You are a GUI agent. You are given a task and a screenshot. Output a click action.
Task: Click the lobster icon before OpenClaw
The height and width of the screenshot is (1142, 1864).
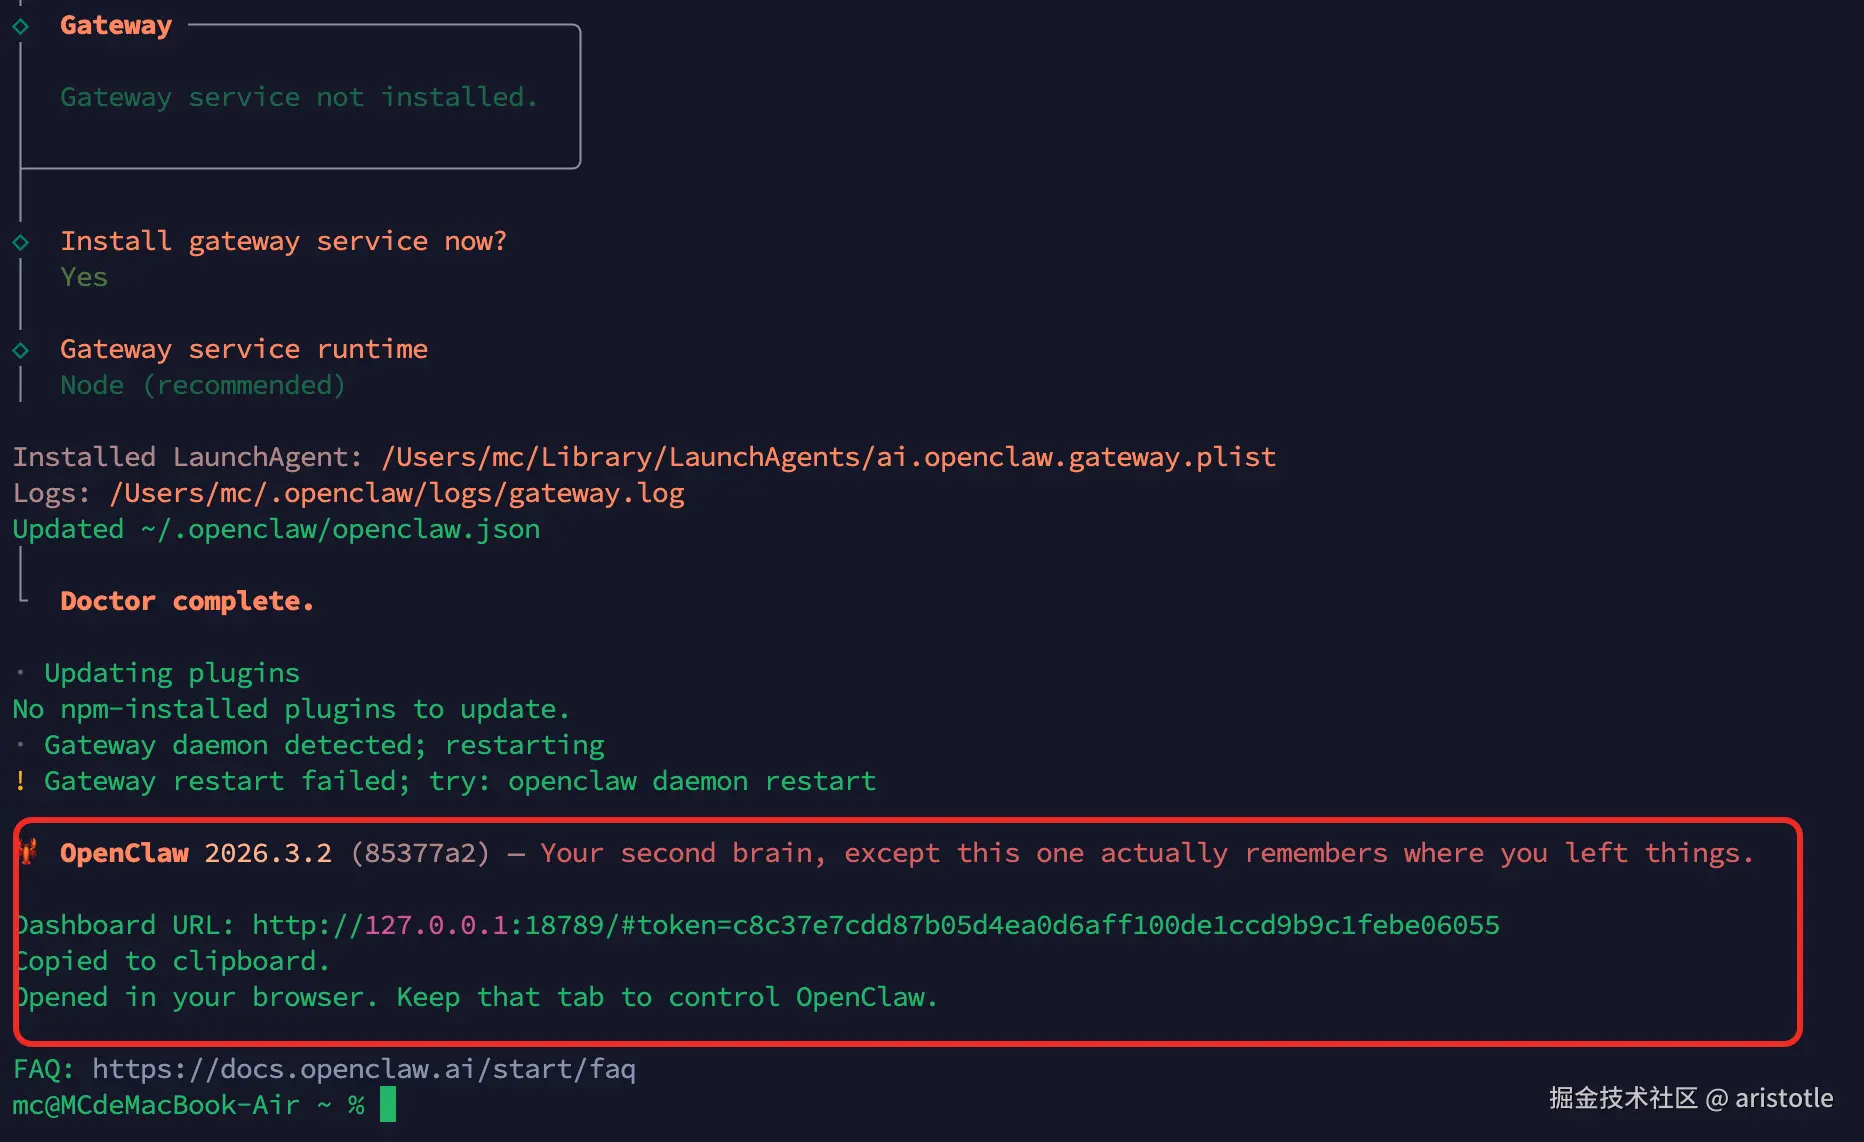click(x=27, y=852)
